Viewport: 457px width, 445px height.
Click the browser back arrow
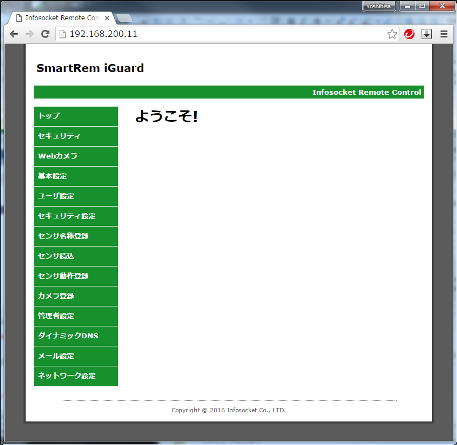point(14,34)
